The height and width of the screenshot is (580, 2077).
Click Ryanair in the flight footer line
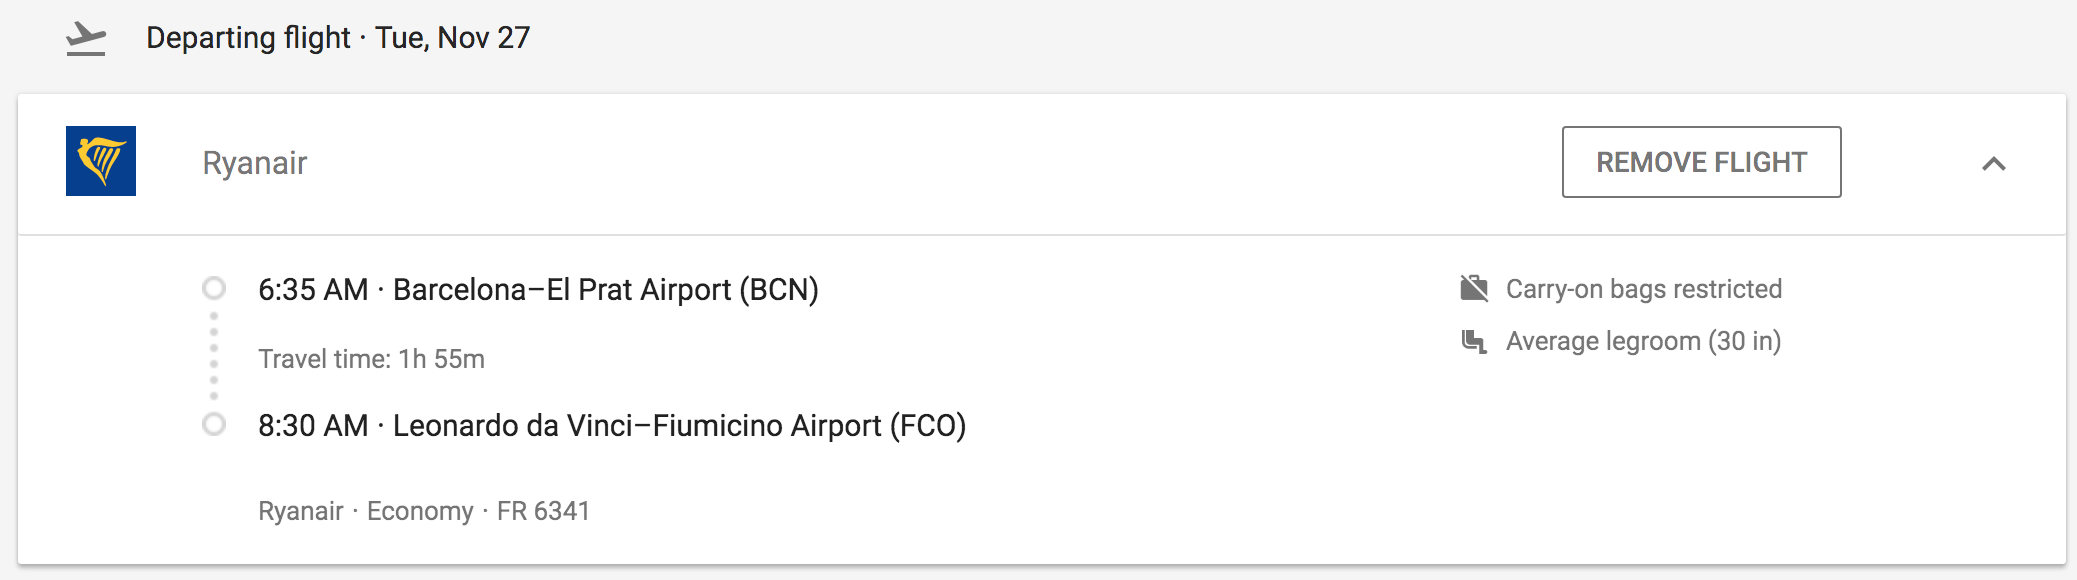300,511
